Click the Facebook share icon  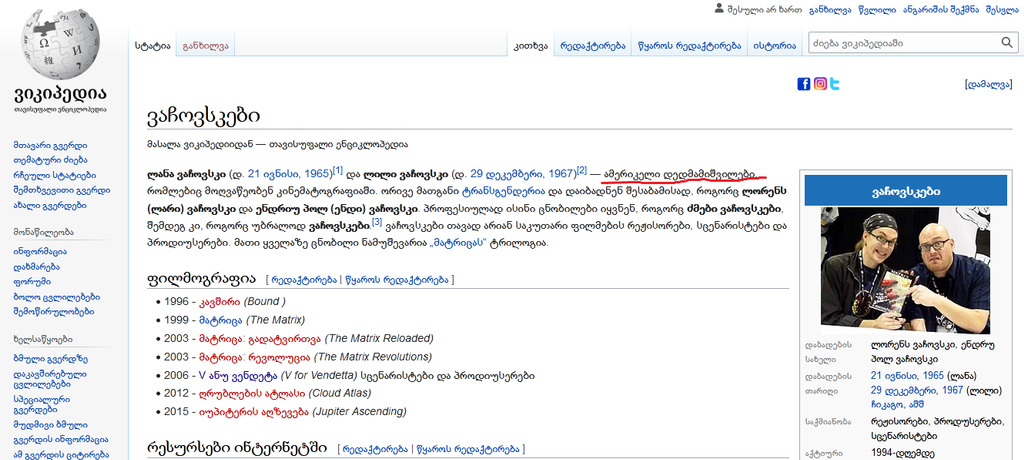point(803,84)
